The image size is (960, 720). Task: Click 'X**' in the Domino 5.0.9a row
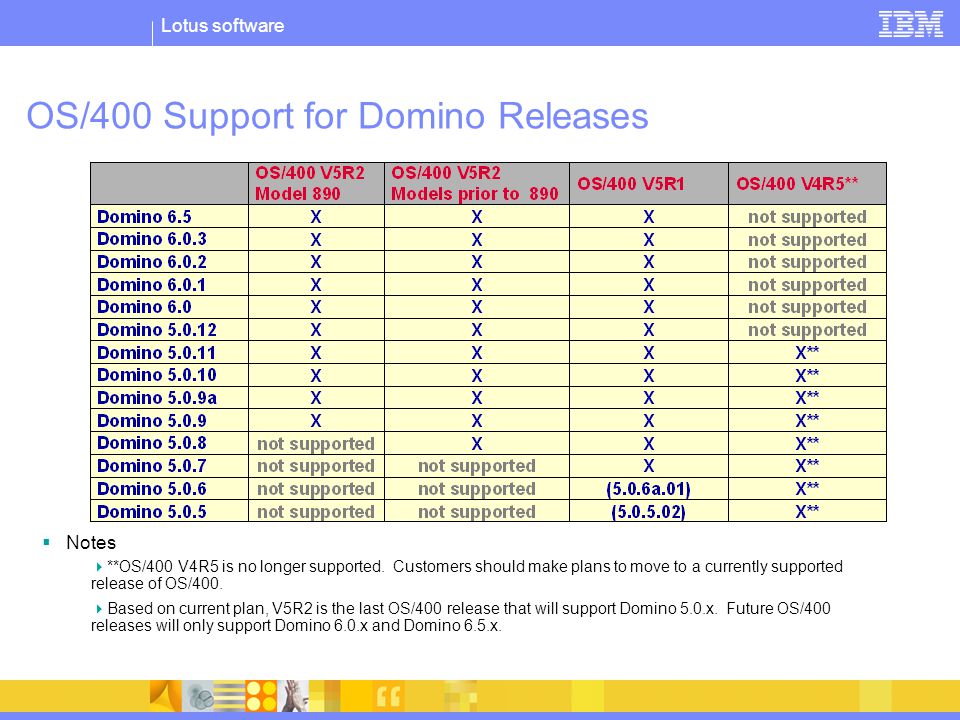pos(807,398)
